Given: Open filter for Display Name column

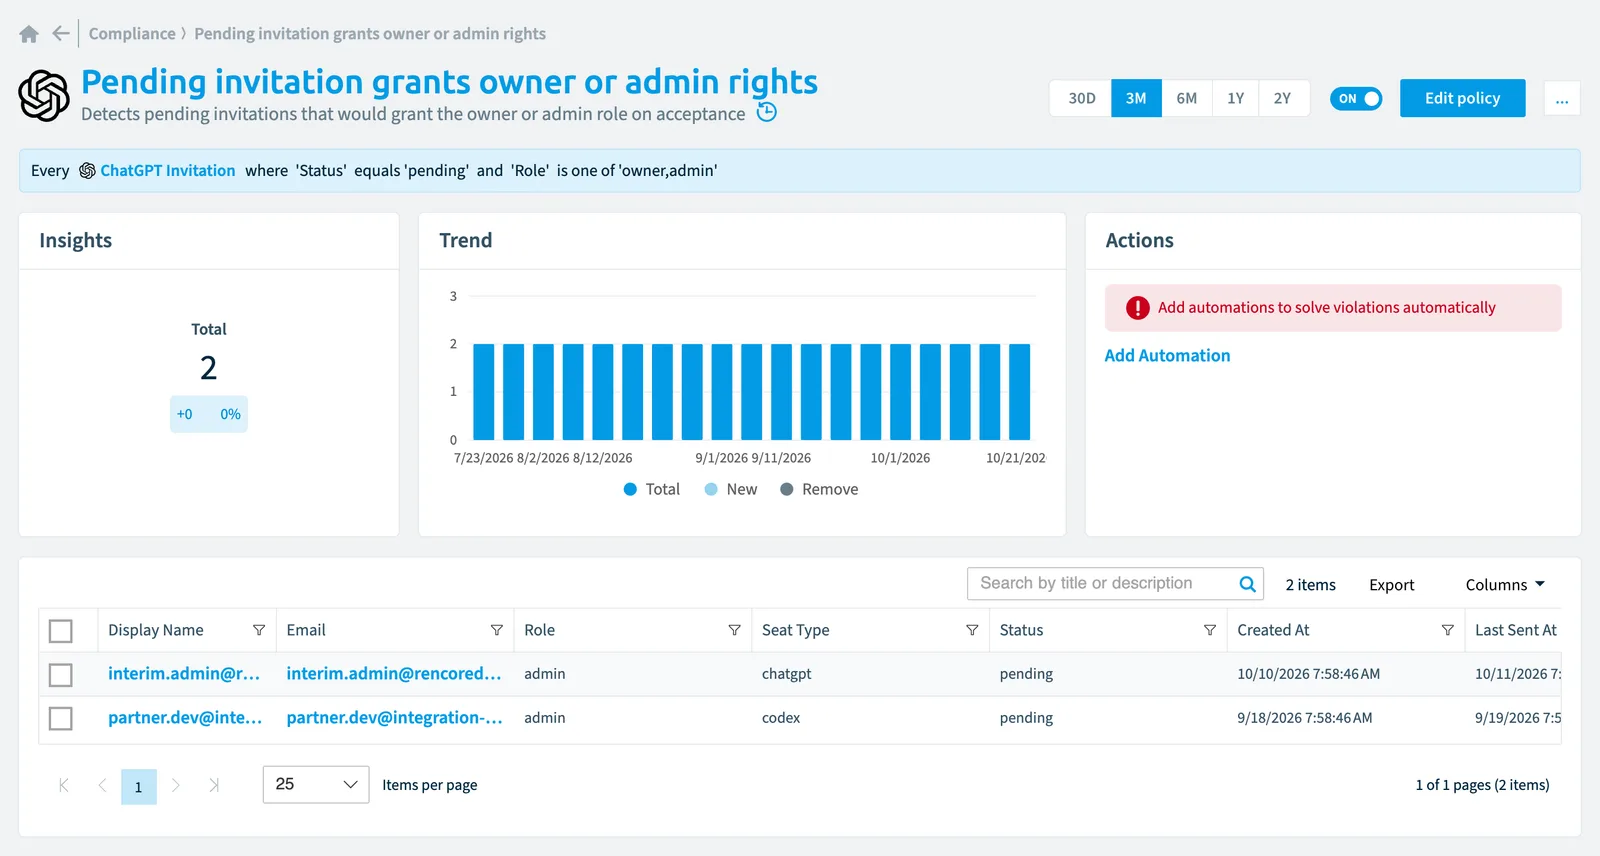Looking at the screenshot, I should click(259, 630).
